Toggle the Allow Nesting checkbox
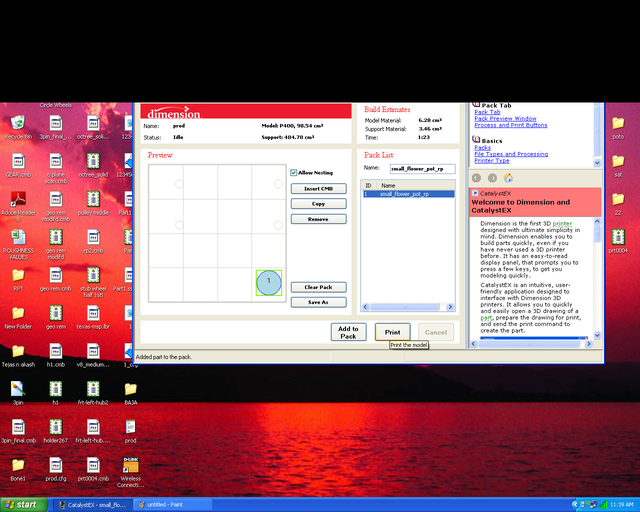640x512 pixels. [x=293, y=173]
